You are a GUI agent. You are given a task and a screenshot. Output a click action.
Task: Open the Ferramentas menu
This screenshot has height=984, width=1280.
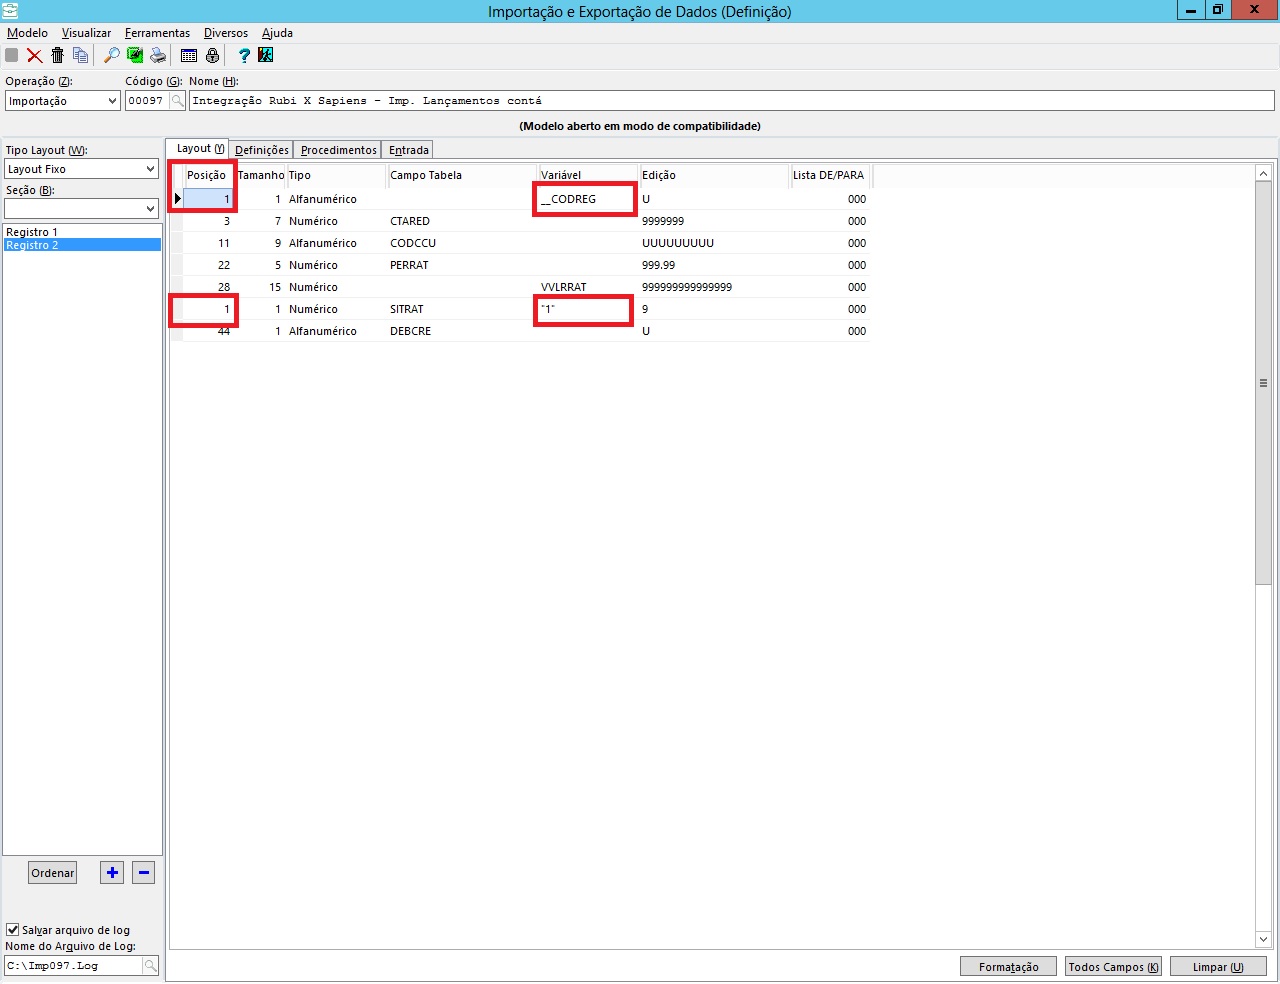[x=157, y=33]
